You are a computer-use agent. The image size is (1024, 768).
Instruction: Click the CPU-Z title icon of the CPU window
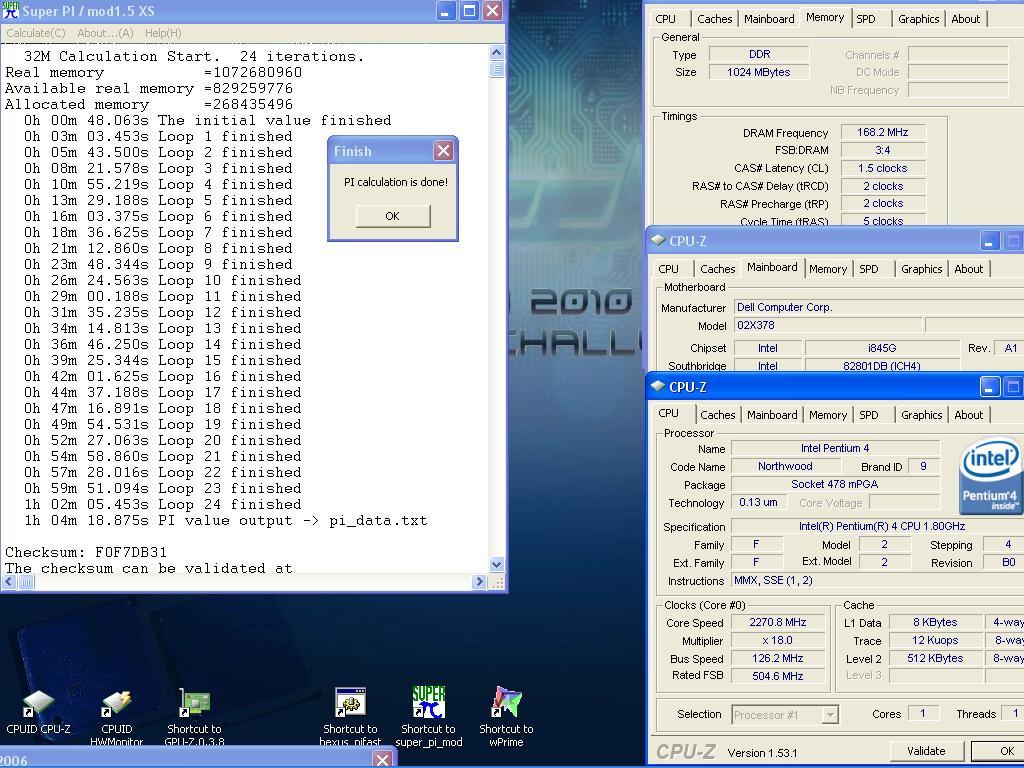click(x=658, y=386)
